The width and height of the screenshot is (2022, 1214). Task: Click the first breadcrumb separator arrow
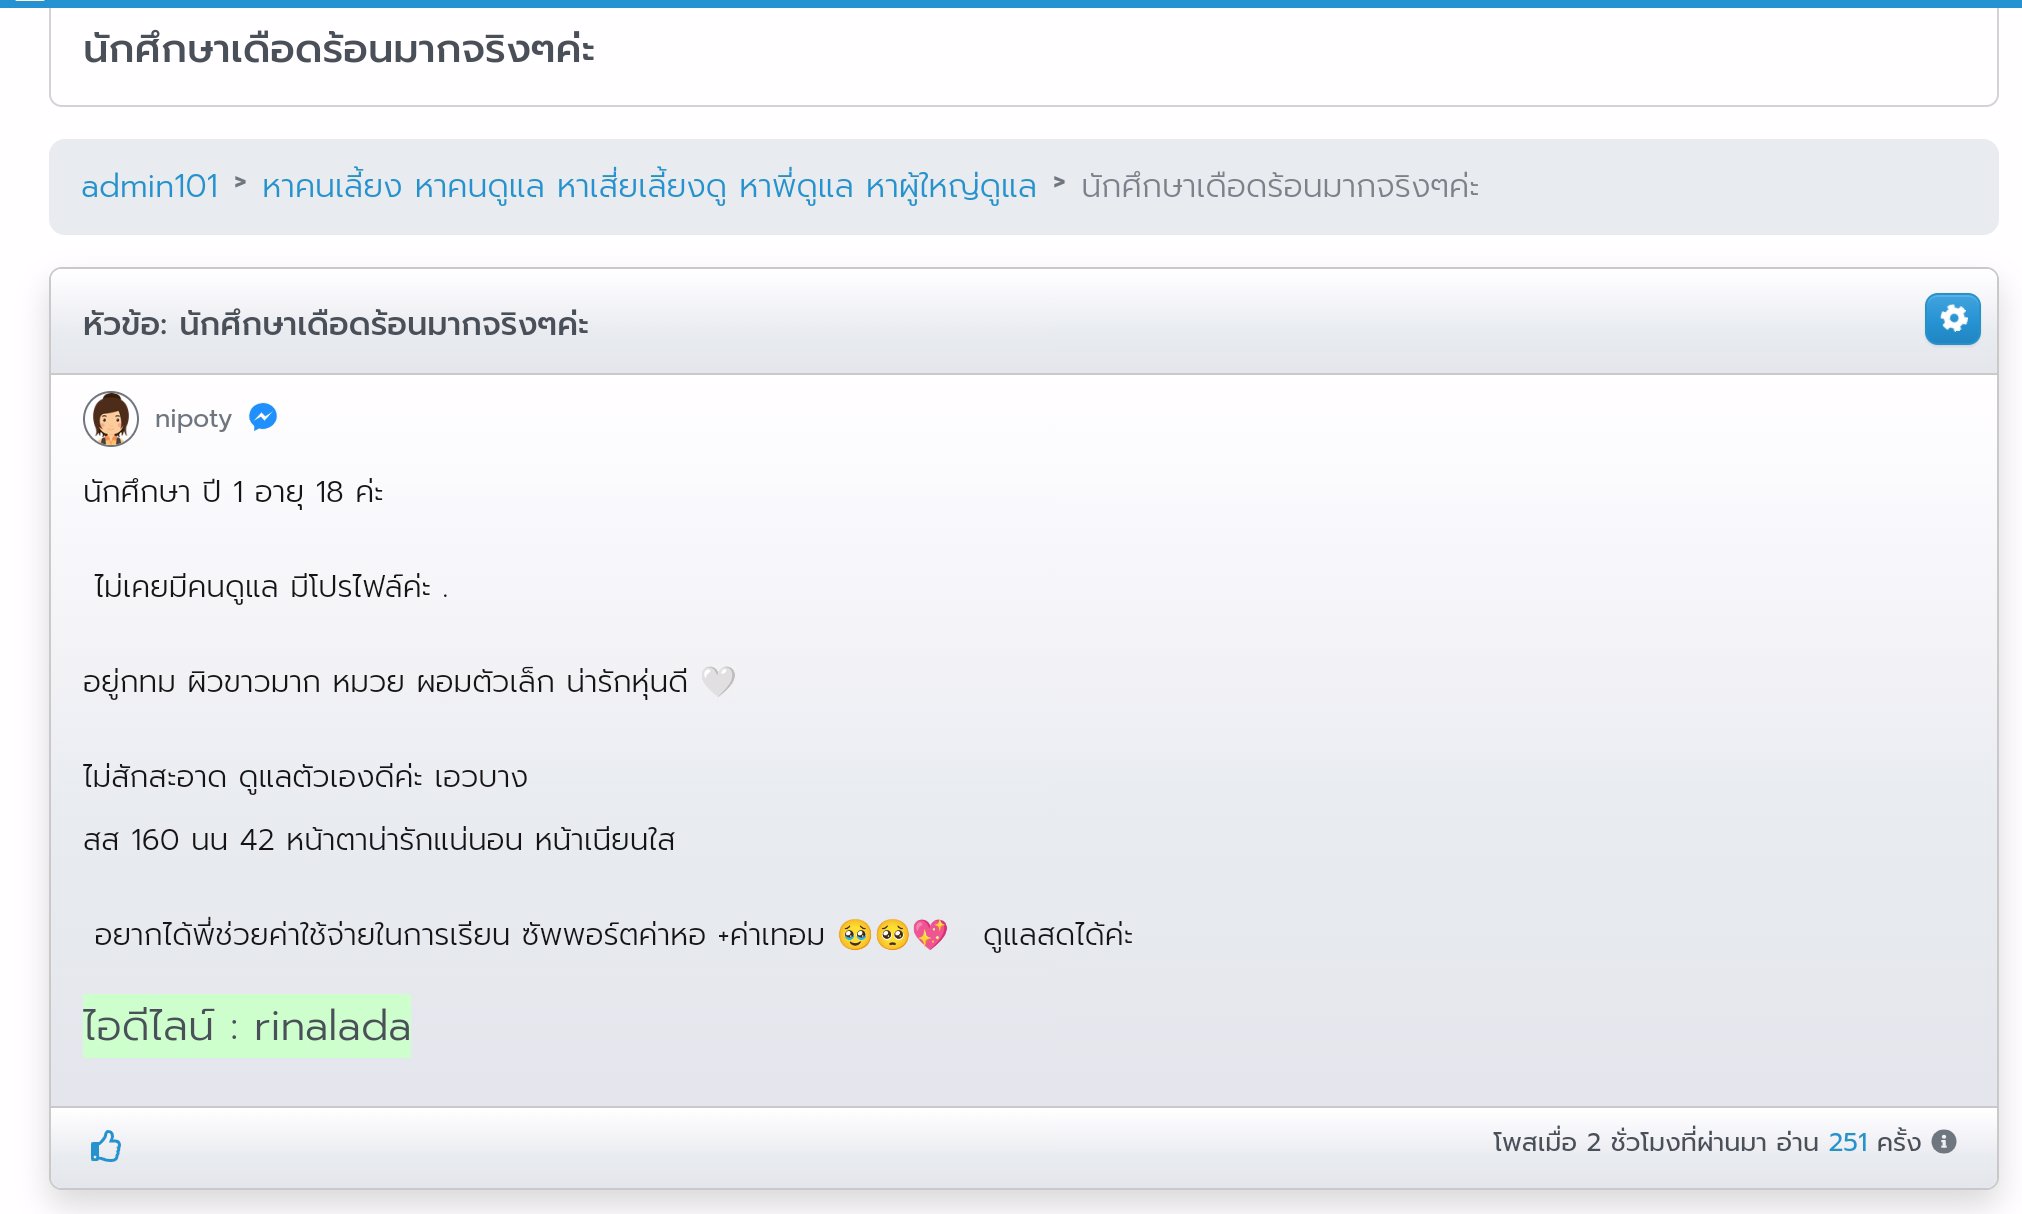[240, 183]
